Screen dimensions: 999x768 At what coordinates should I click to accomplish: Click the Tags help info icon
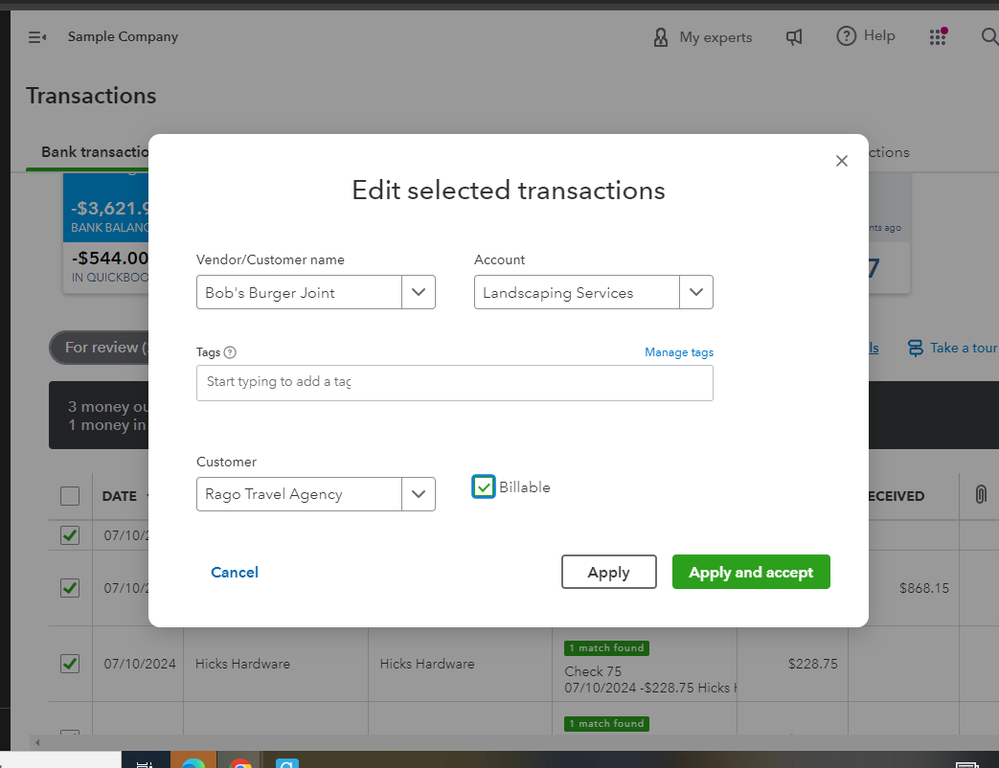coord(230,352)
